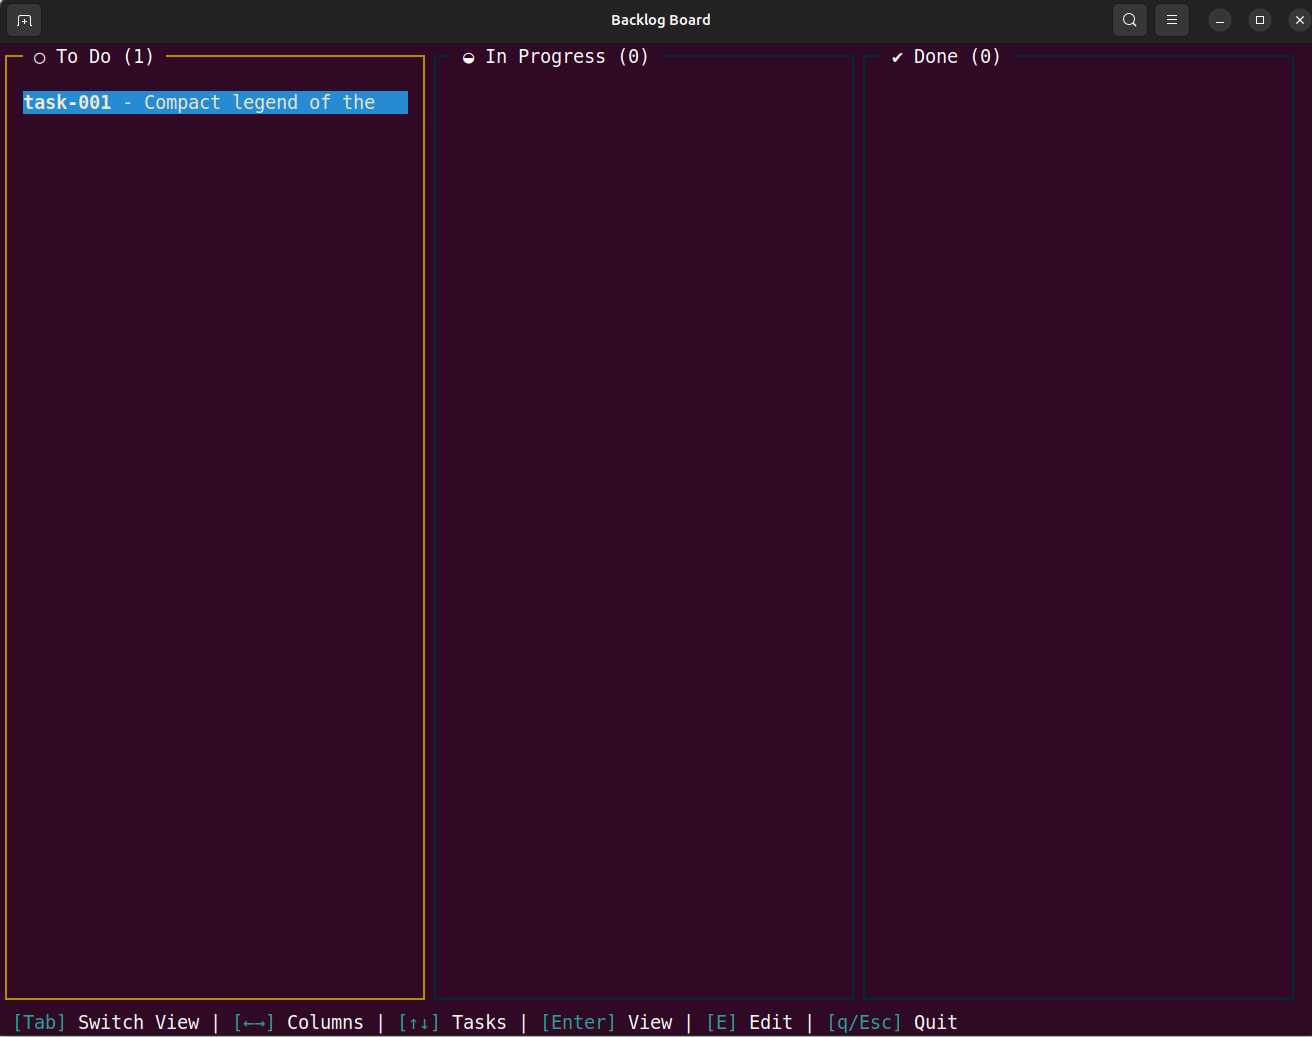
Task: Click the checkmark icon beside Done
Action: click(x=897, y=58)
